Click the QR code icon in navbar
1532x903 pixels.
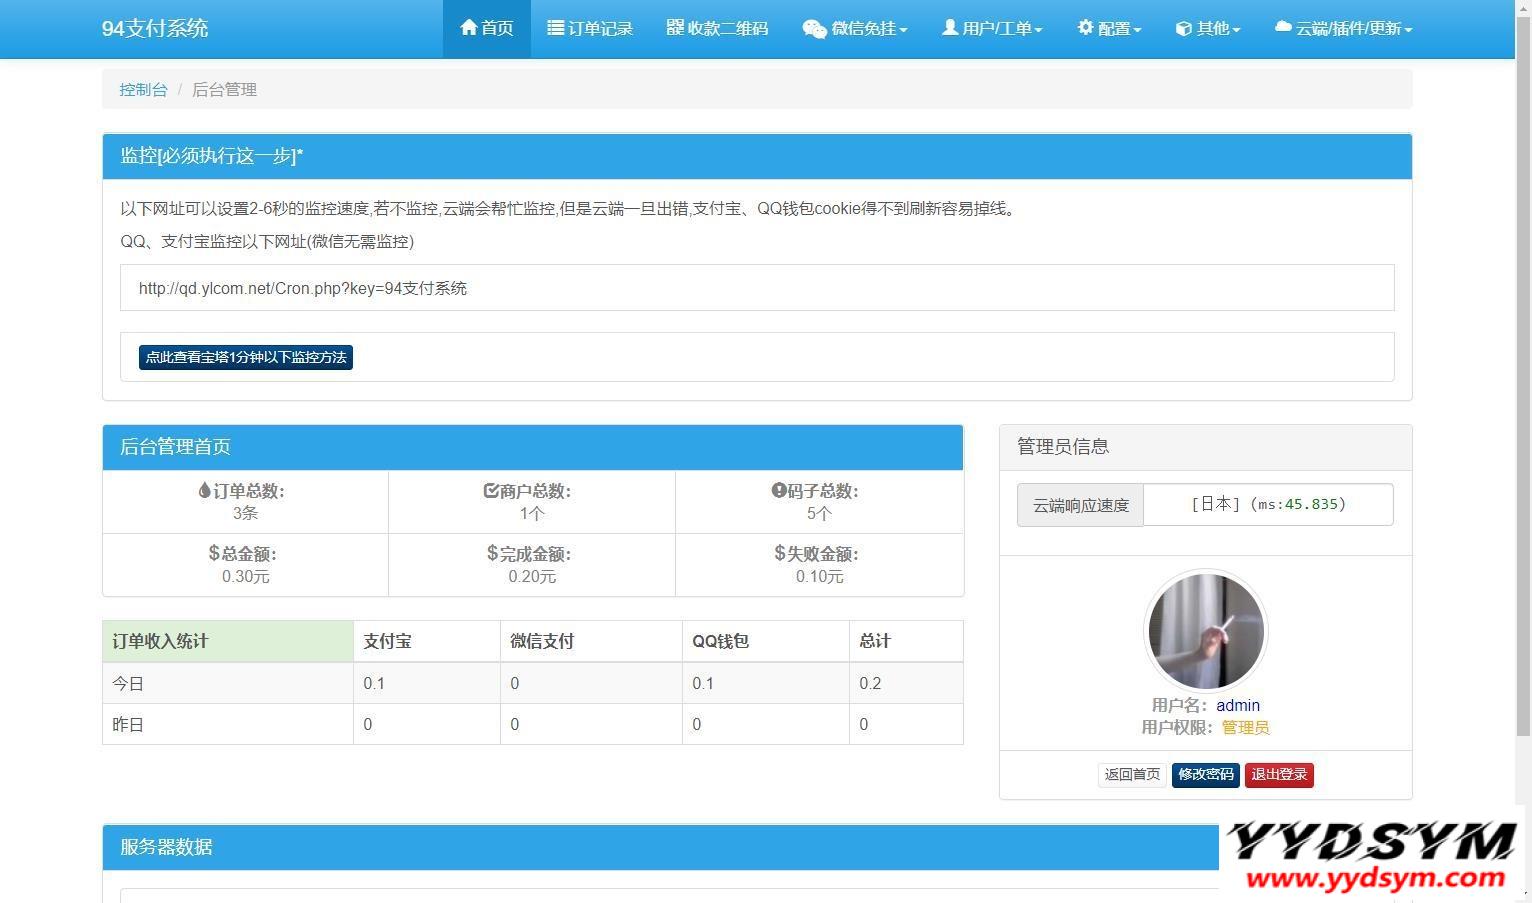click(675, 28)
